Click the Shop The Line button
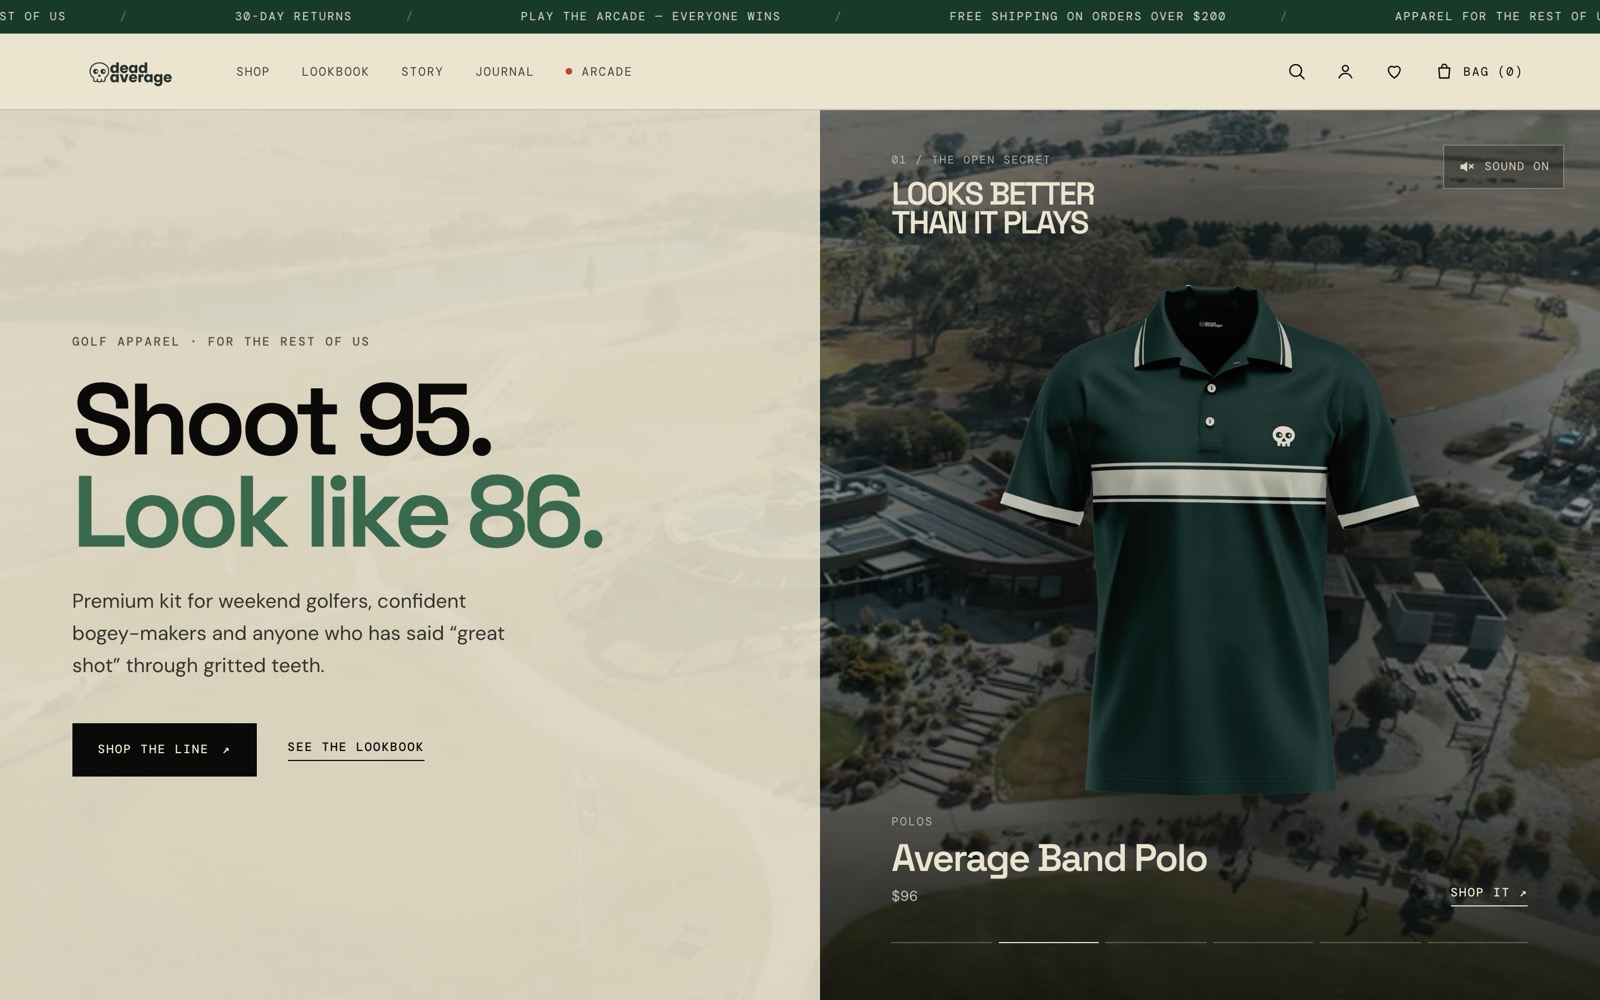1600x1000 pixels. 164,750
